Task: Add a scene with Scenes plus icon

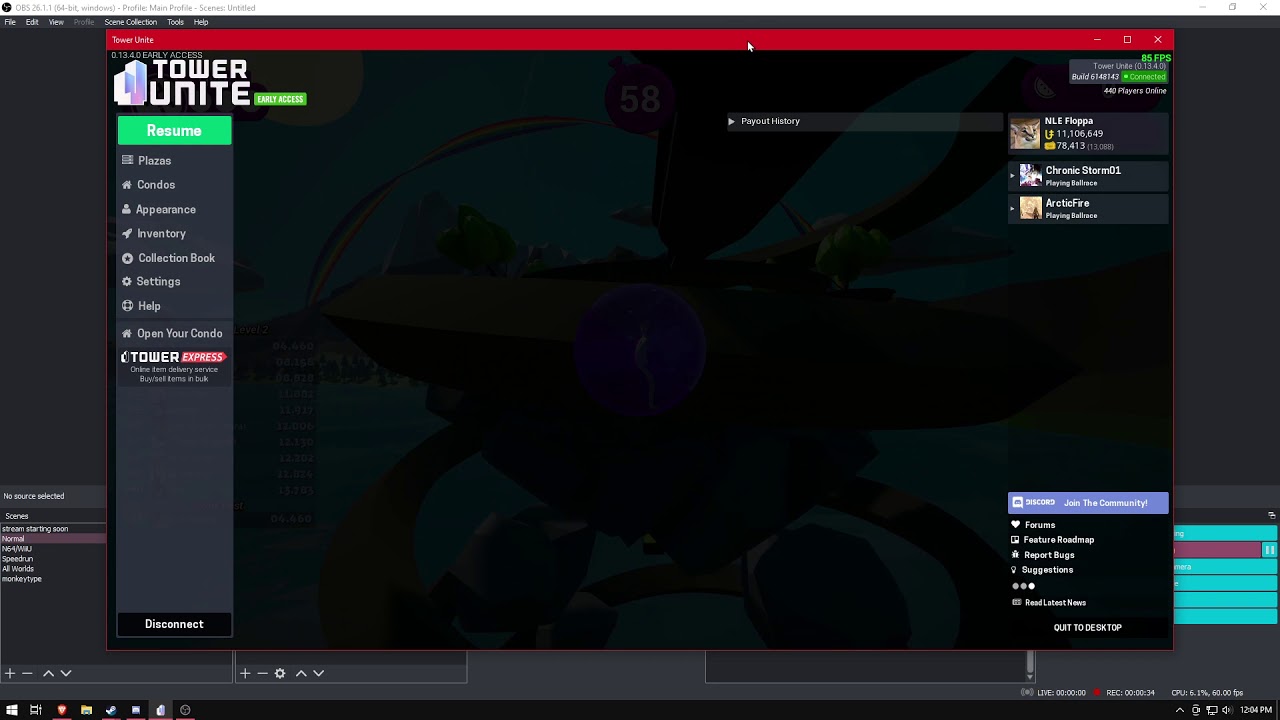Action: [10, 674]
